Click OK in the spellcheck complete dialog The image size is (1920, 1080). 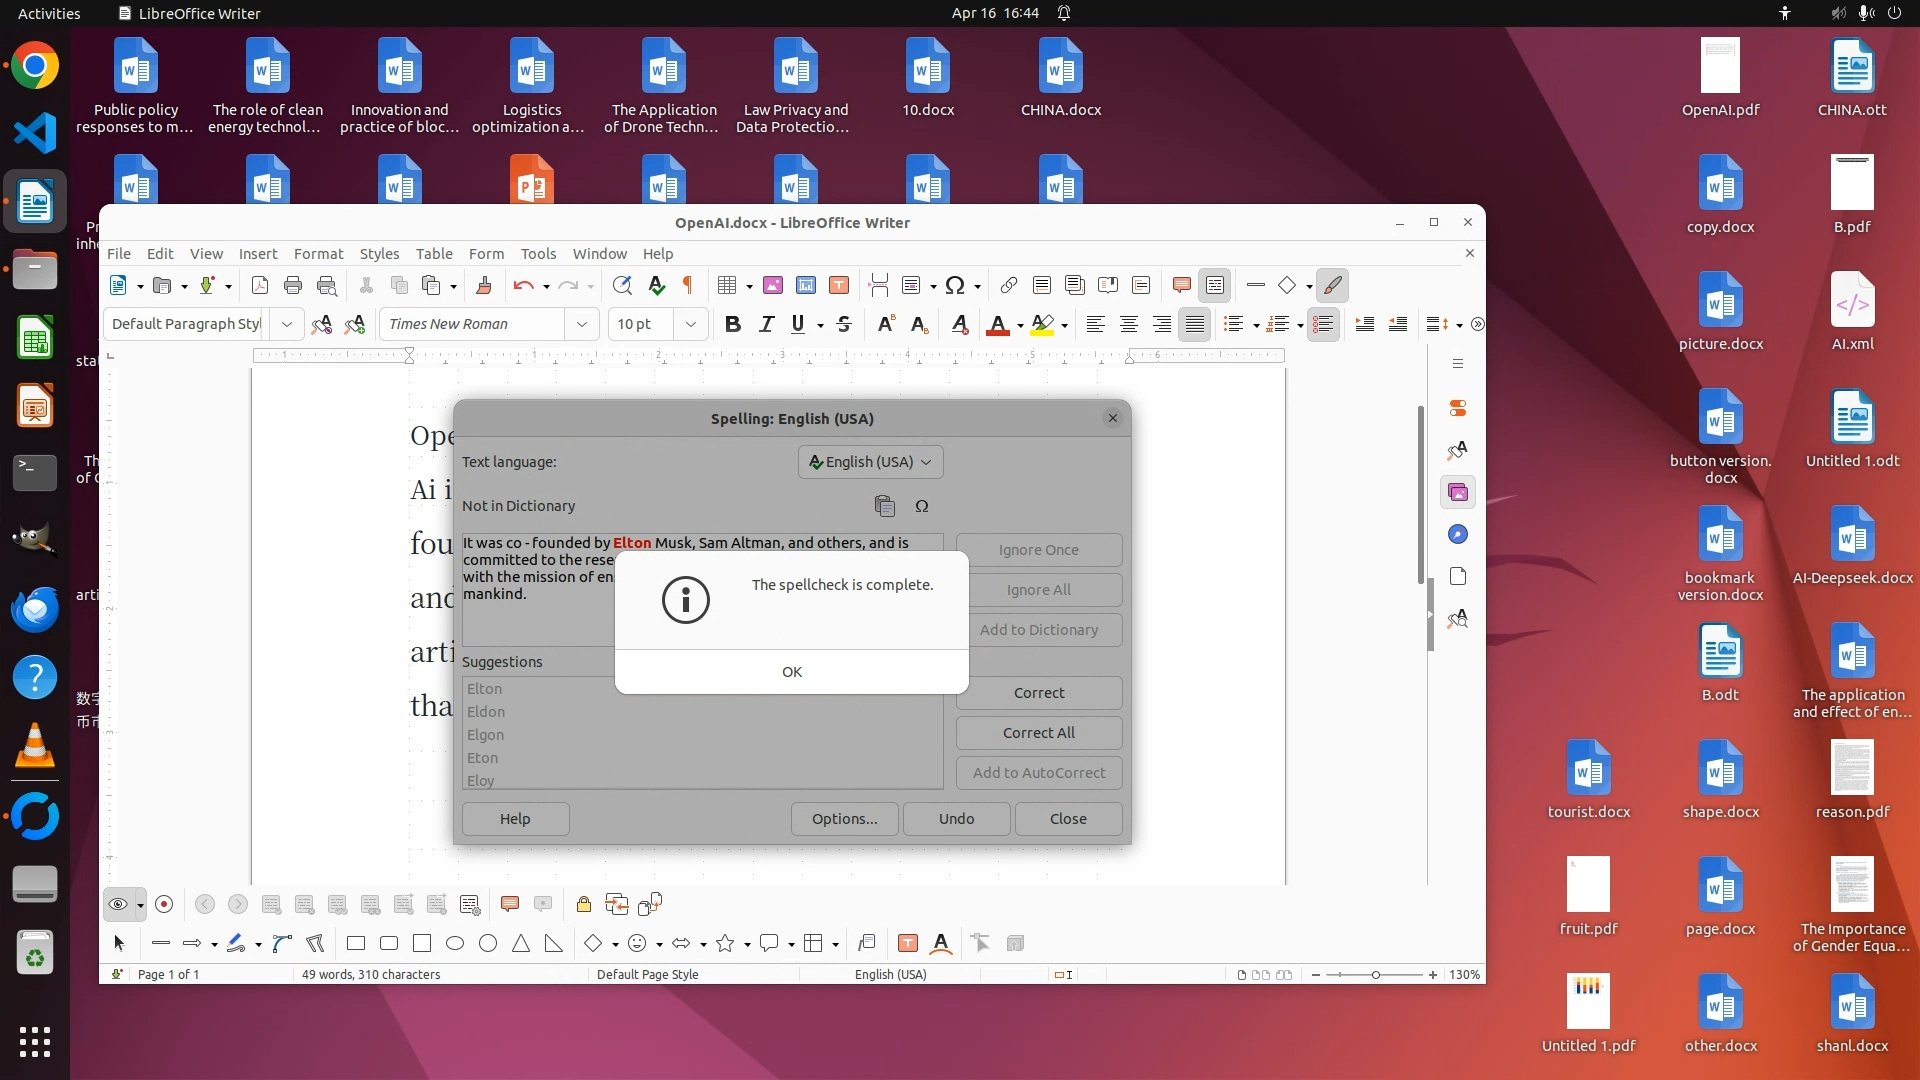(x=791, y=672)
